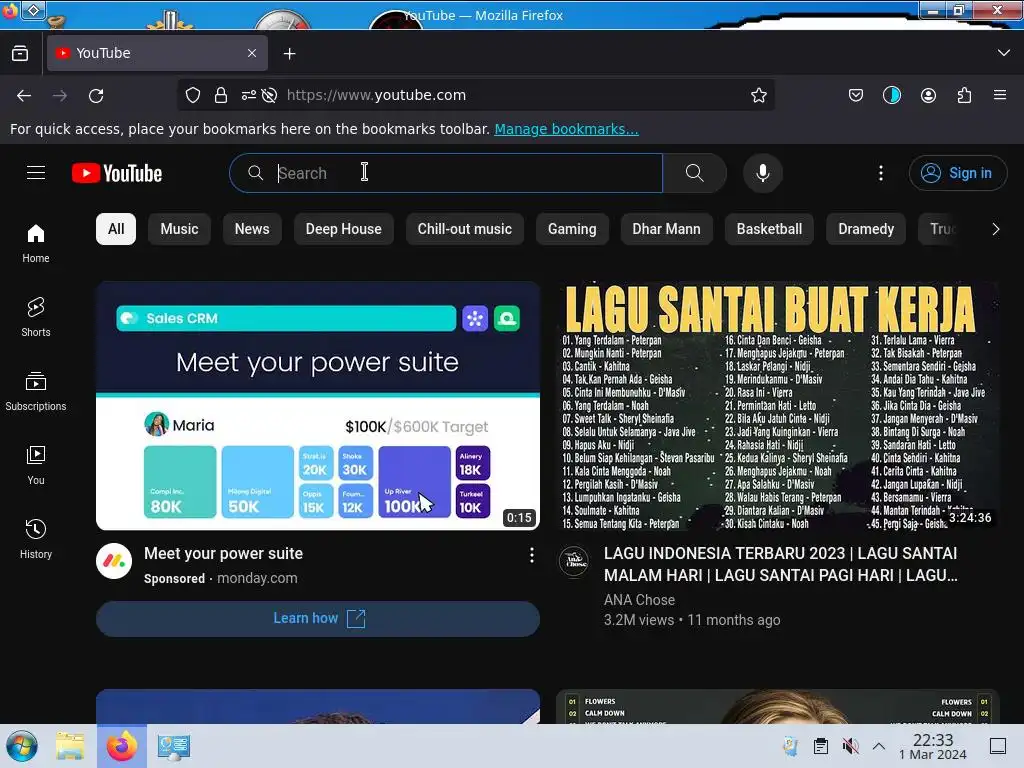Click the autoplay blocked icon in address bar
The width and height of the screenshot is (1024, 768).
pyautogui.click(x=269, y=95)
